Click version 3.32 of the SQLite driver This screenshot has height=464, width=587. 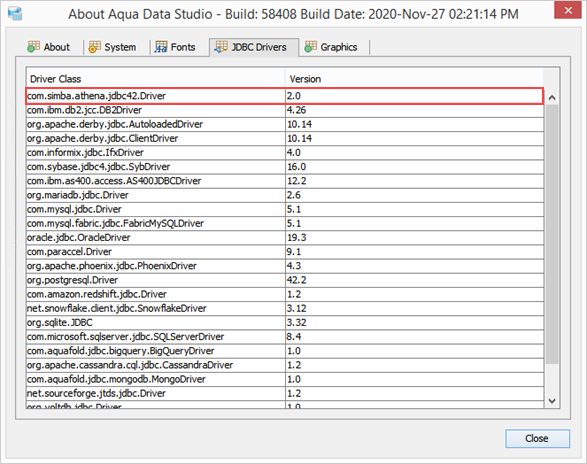[296, 323]
